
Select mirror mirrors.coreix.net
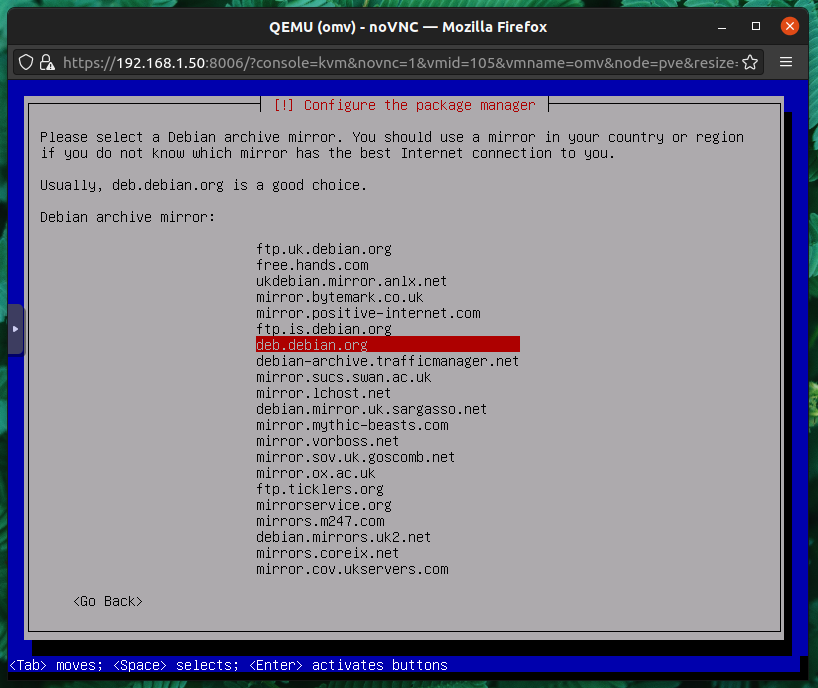click(x=328, y=553)
